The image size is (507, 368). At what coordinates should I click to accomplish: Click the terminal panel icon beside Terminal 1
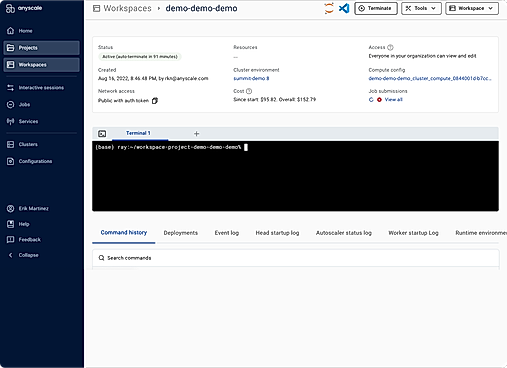(102, 134)
